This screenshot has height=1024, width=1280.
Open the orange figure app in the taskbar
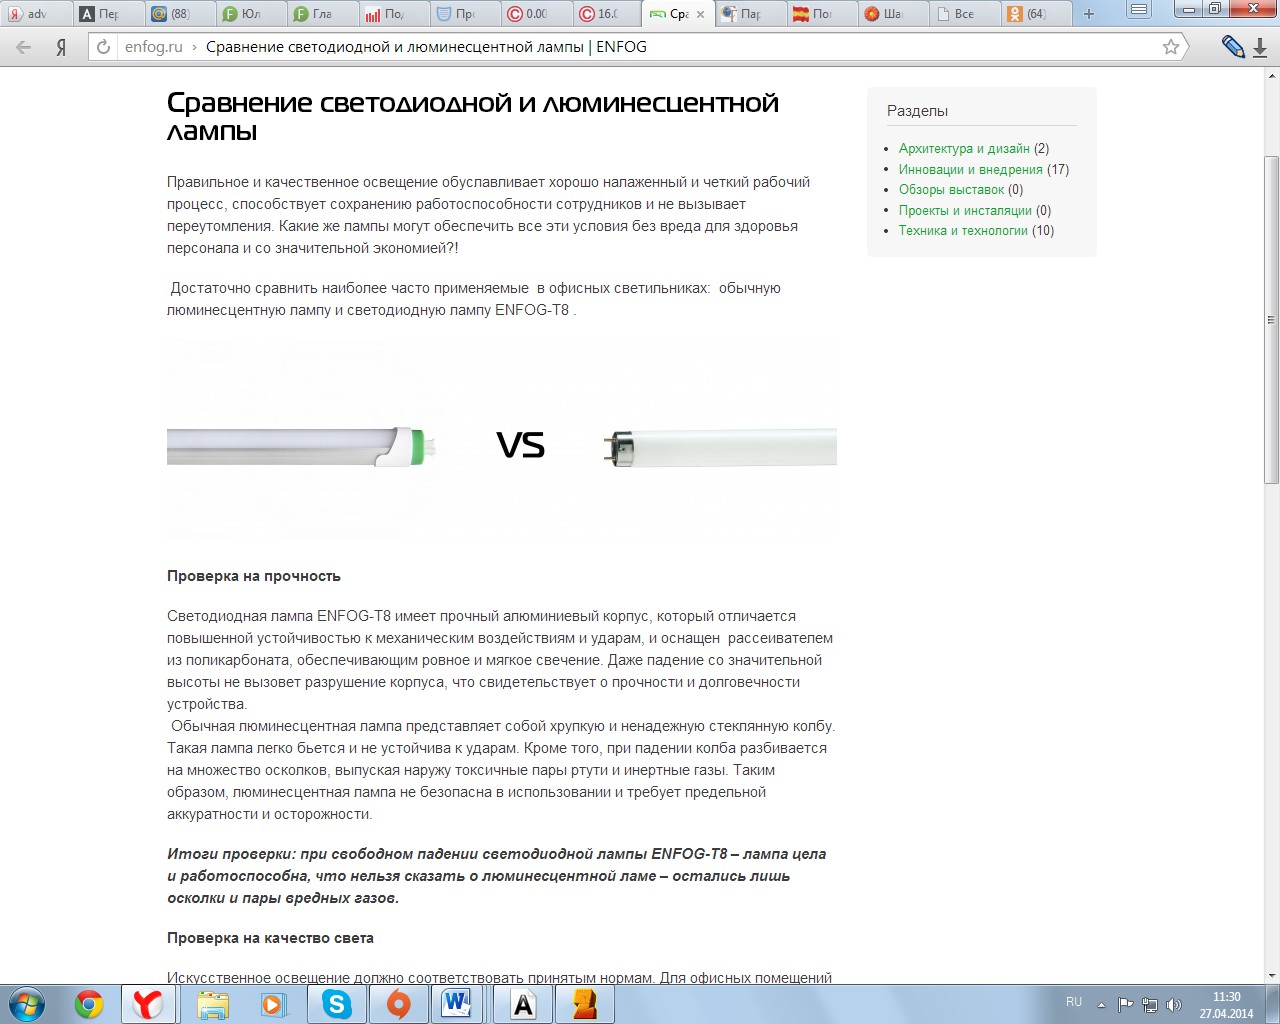tap(585, 1004)
